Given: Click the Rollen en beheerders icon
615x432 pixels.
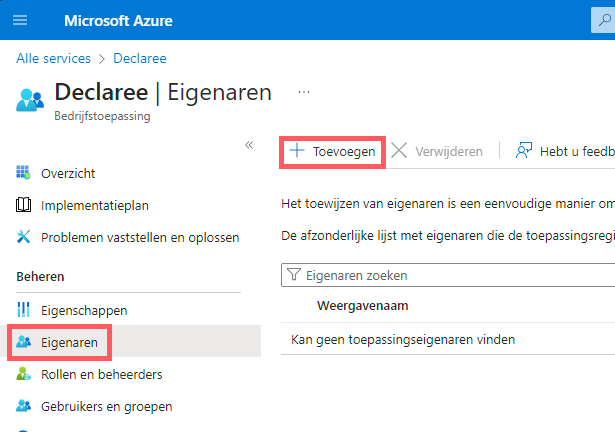Looking at the screenshot, I should point(25,374).
